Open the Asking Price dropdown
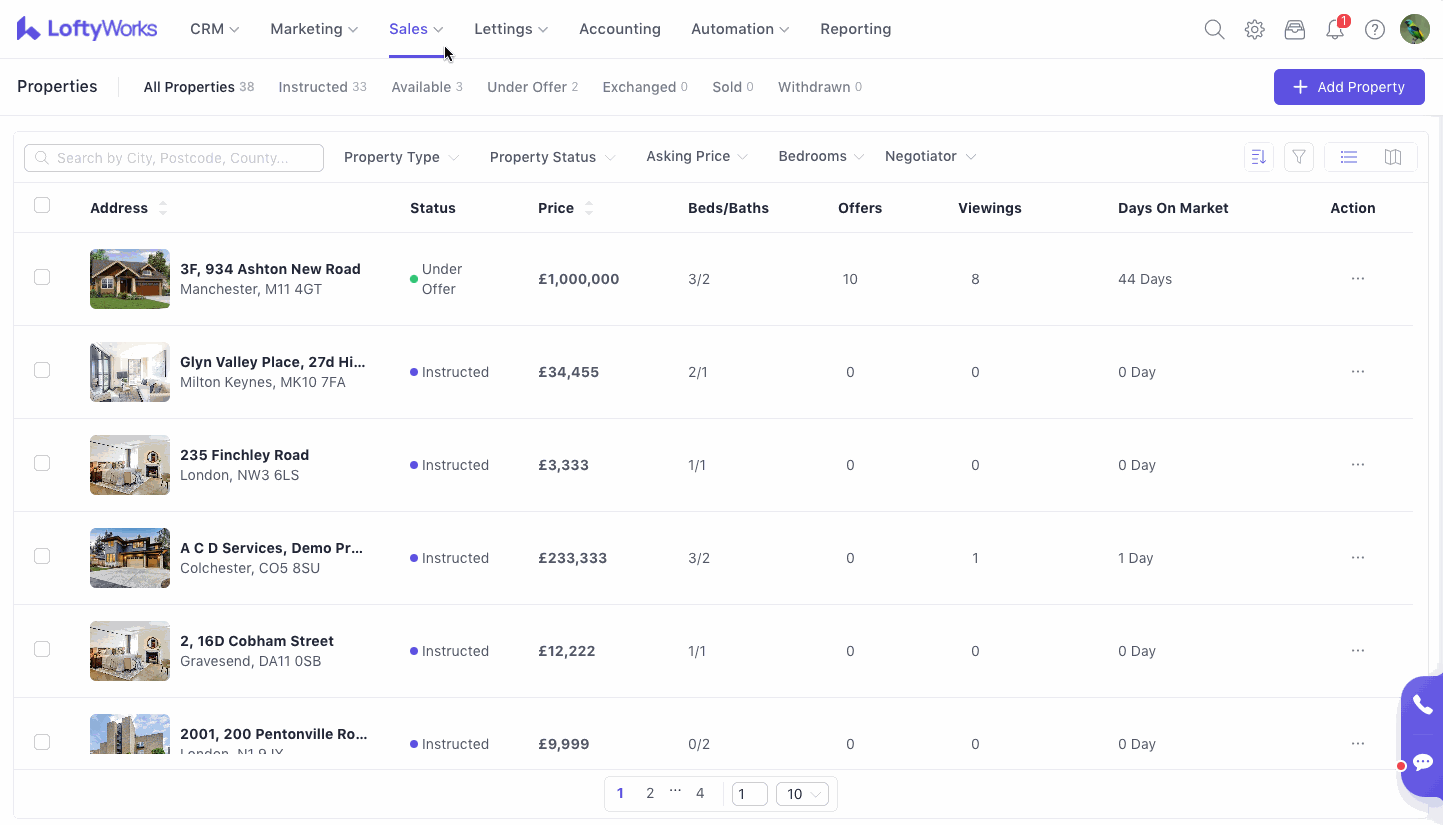1443x825 pixels. click(697, 156)
